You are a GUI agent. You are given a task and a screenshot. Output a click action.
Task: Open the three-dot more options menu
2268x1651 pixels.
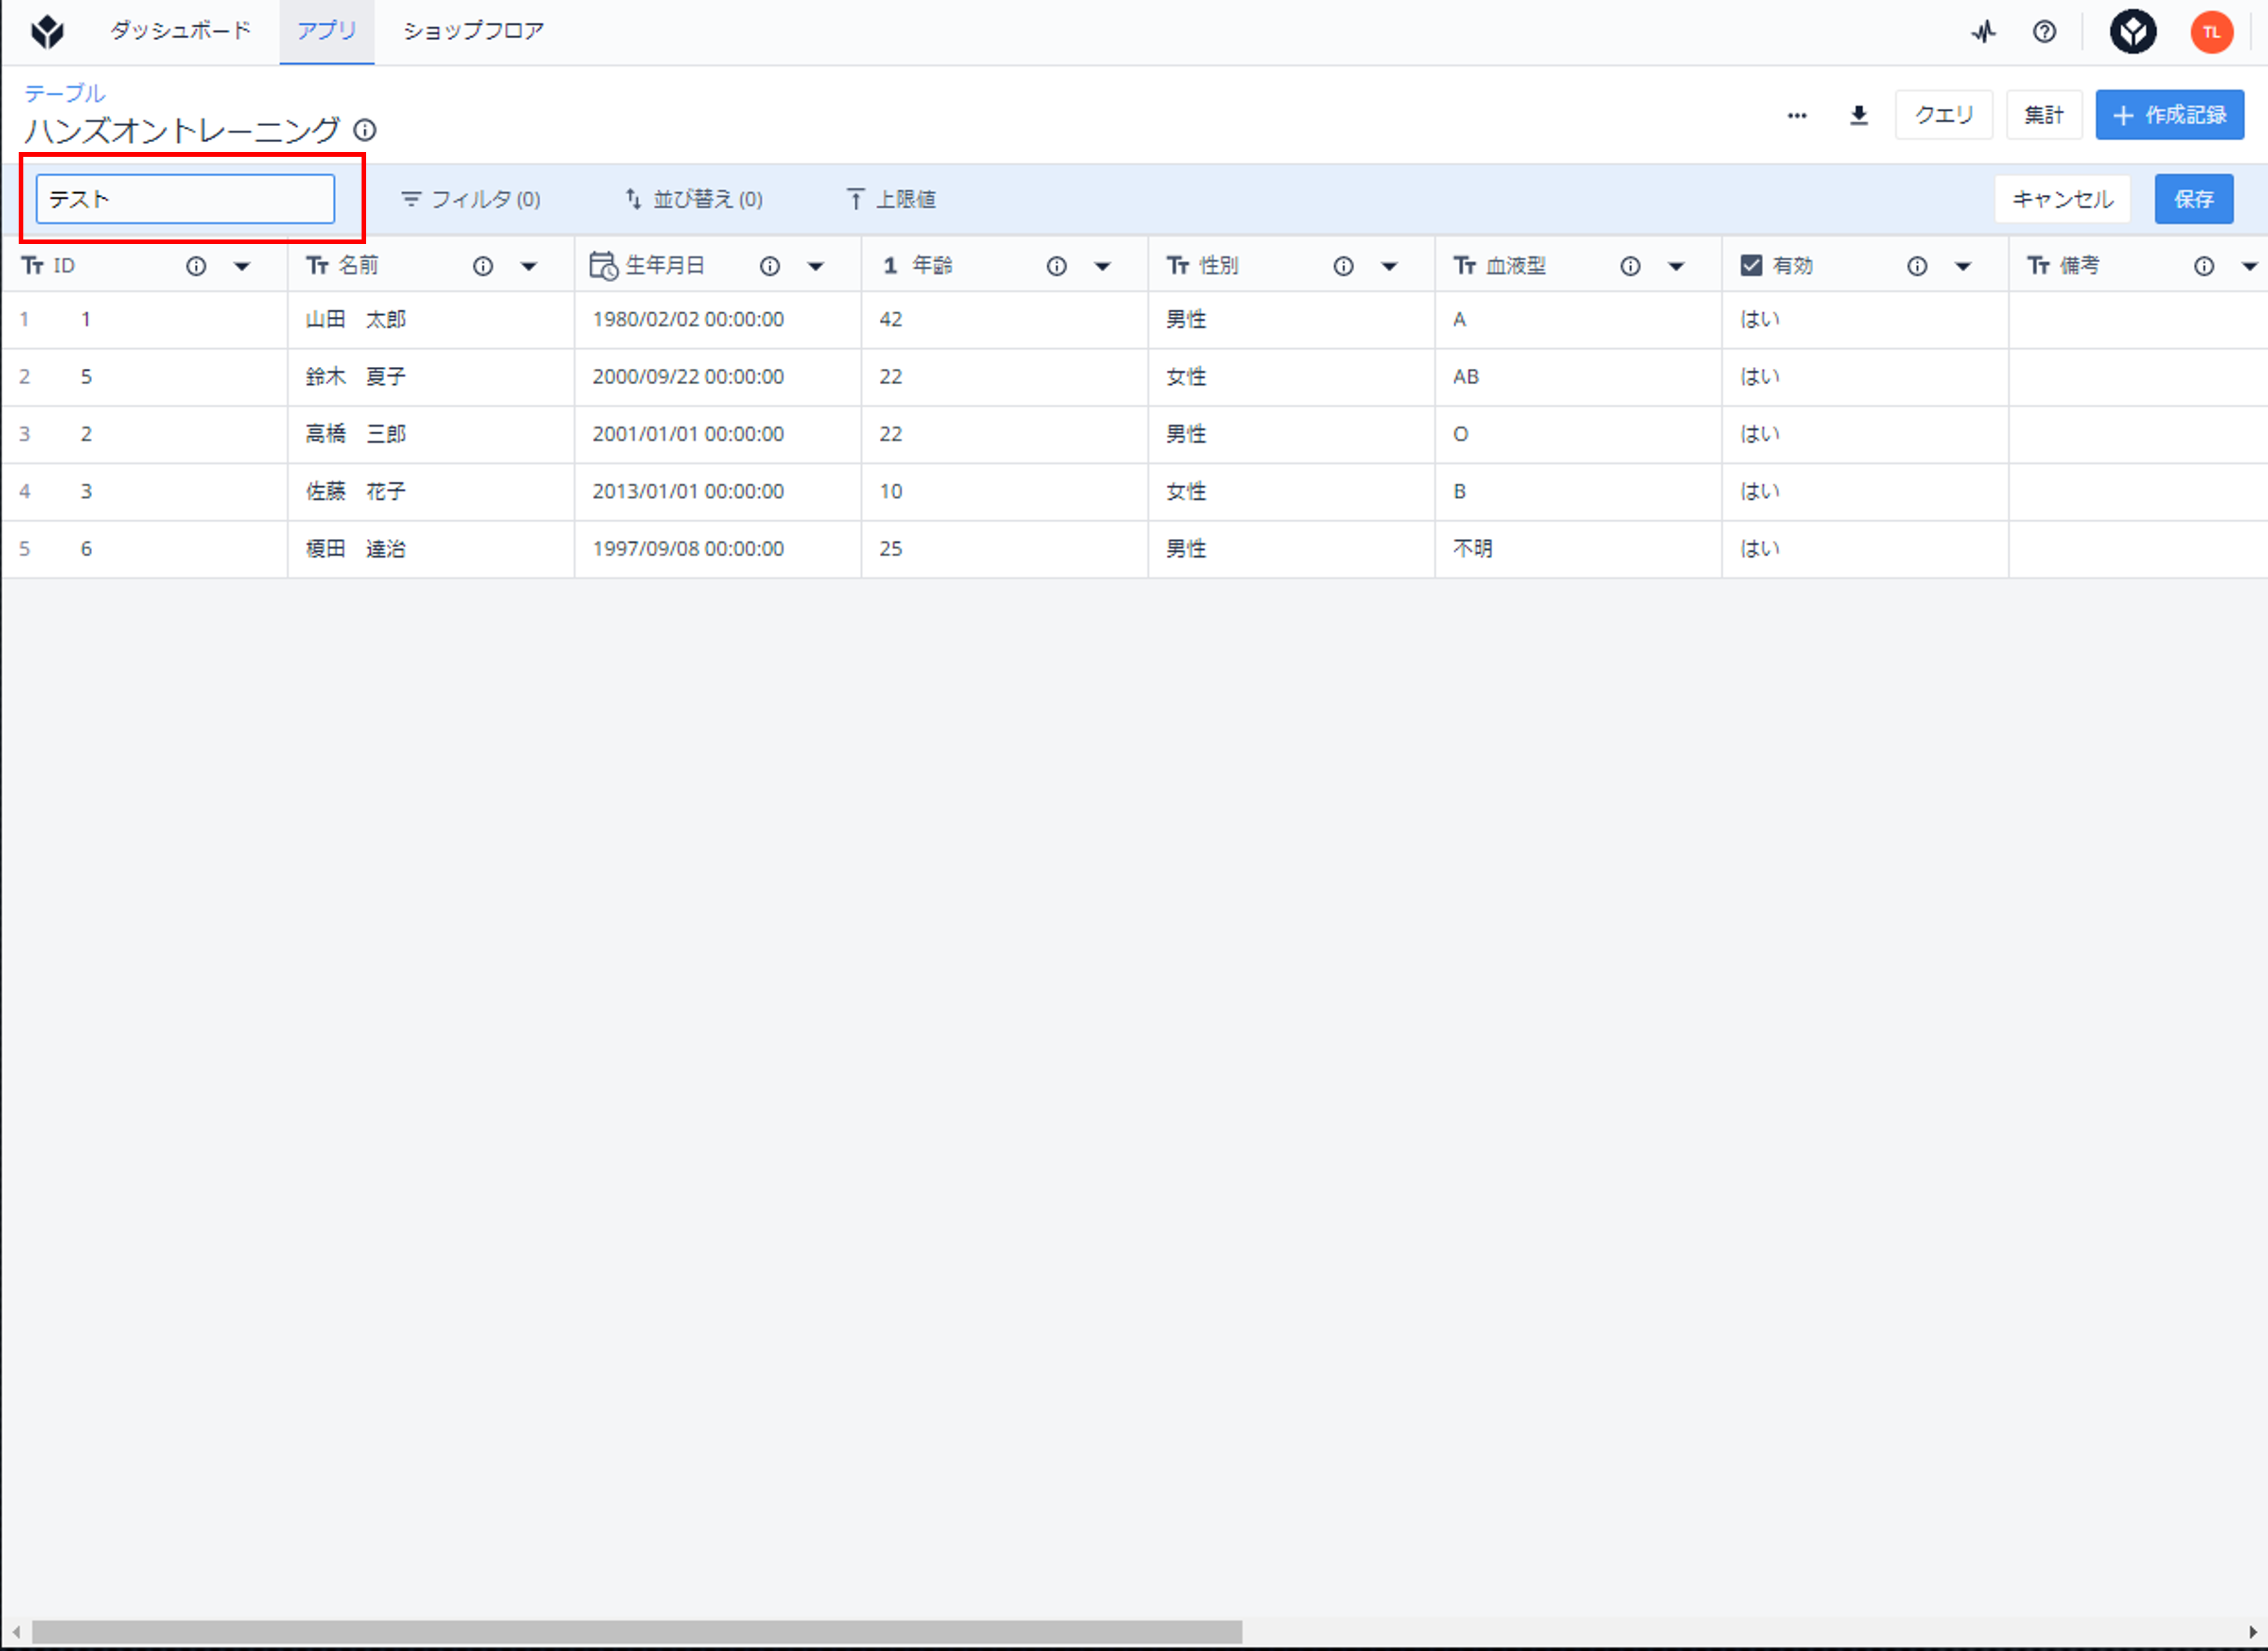(x=1797, y=116)
